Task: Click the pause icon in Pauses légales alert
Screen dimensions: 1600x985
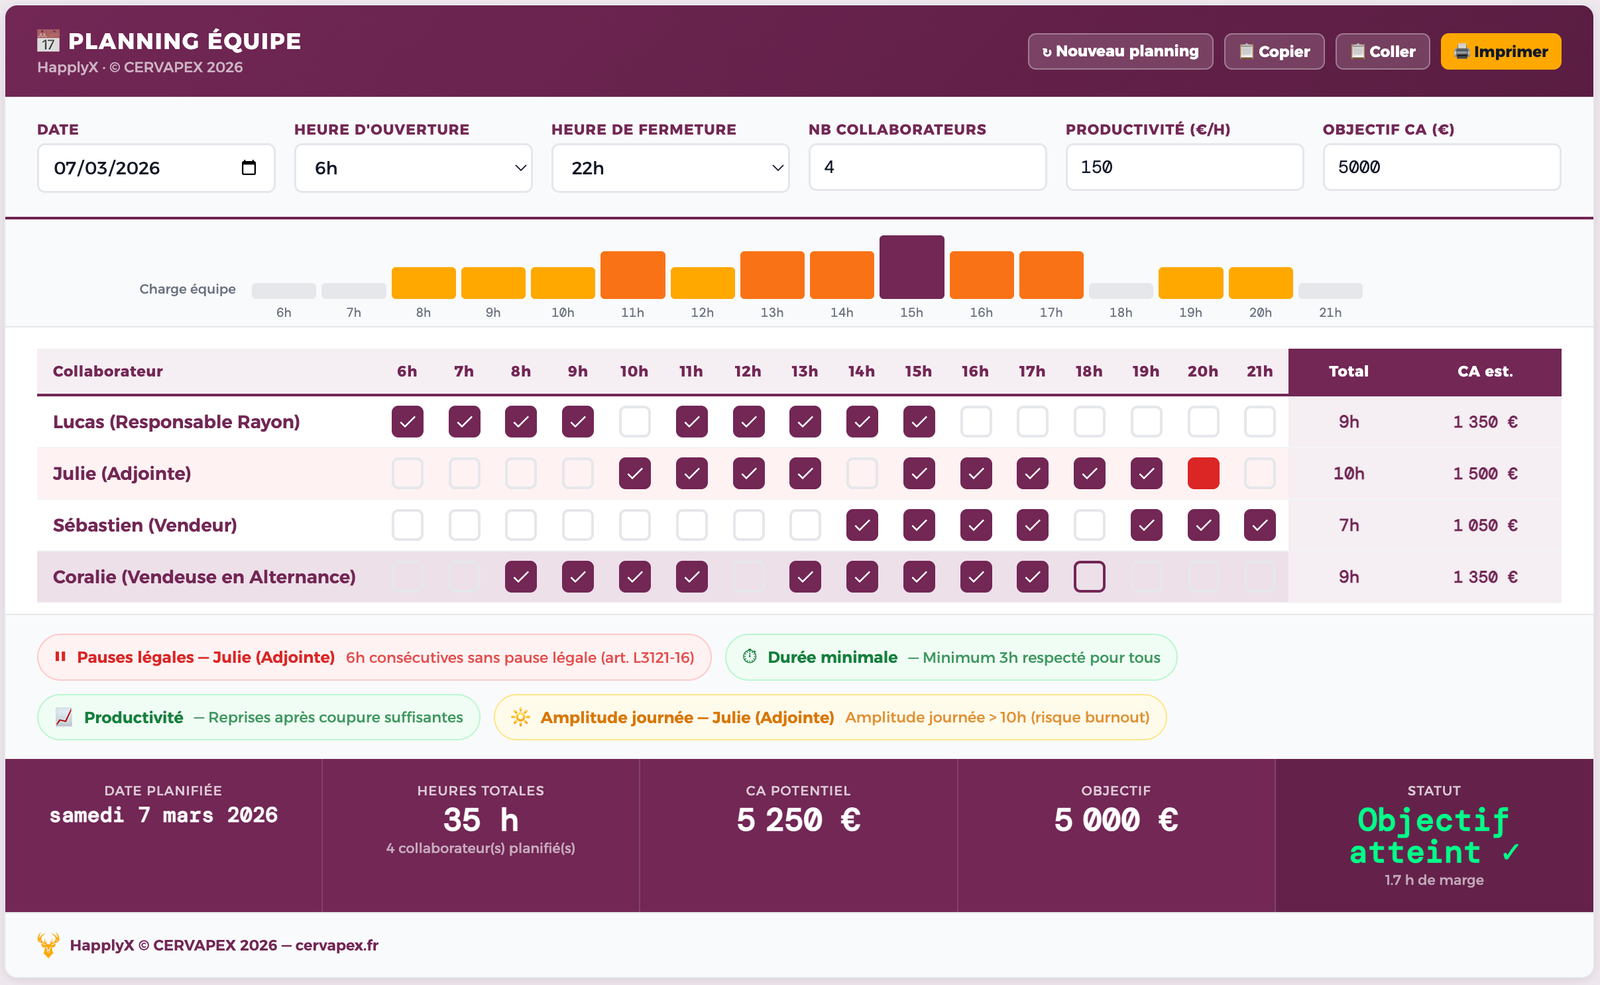Action: point(60,657)
